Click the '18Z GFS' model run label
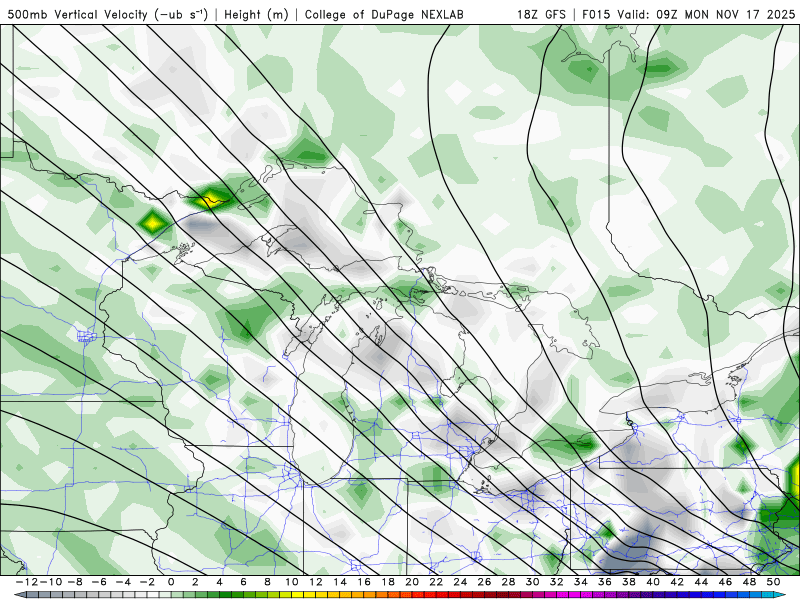 pos(541,14)
